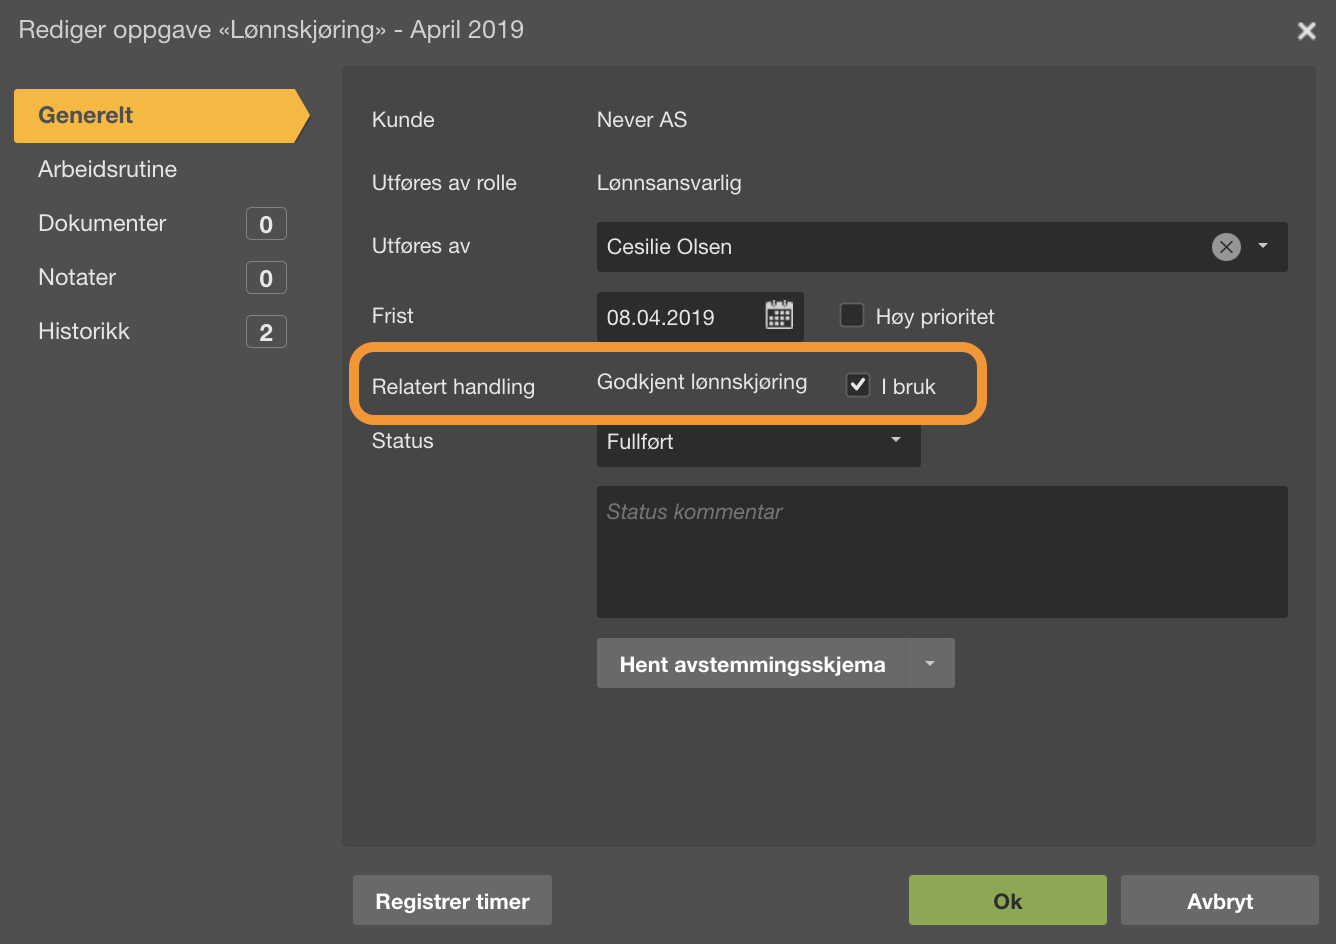Expand the Utføres av dropdown arrow

(1263, 246)
